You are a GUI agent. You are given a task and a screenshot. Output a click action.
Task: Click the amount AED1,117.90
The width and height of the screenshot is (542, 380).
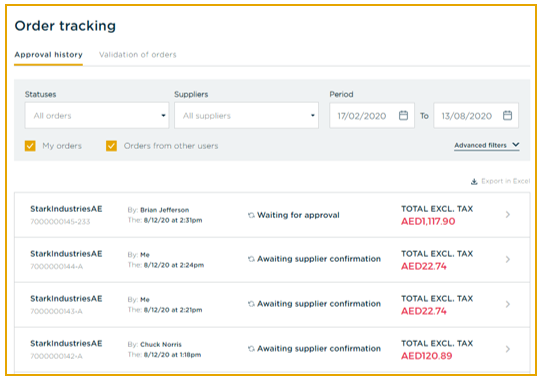(428, 221)
